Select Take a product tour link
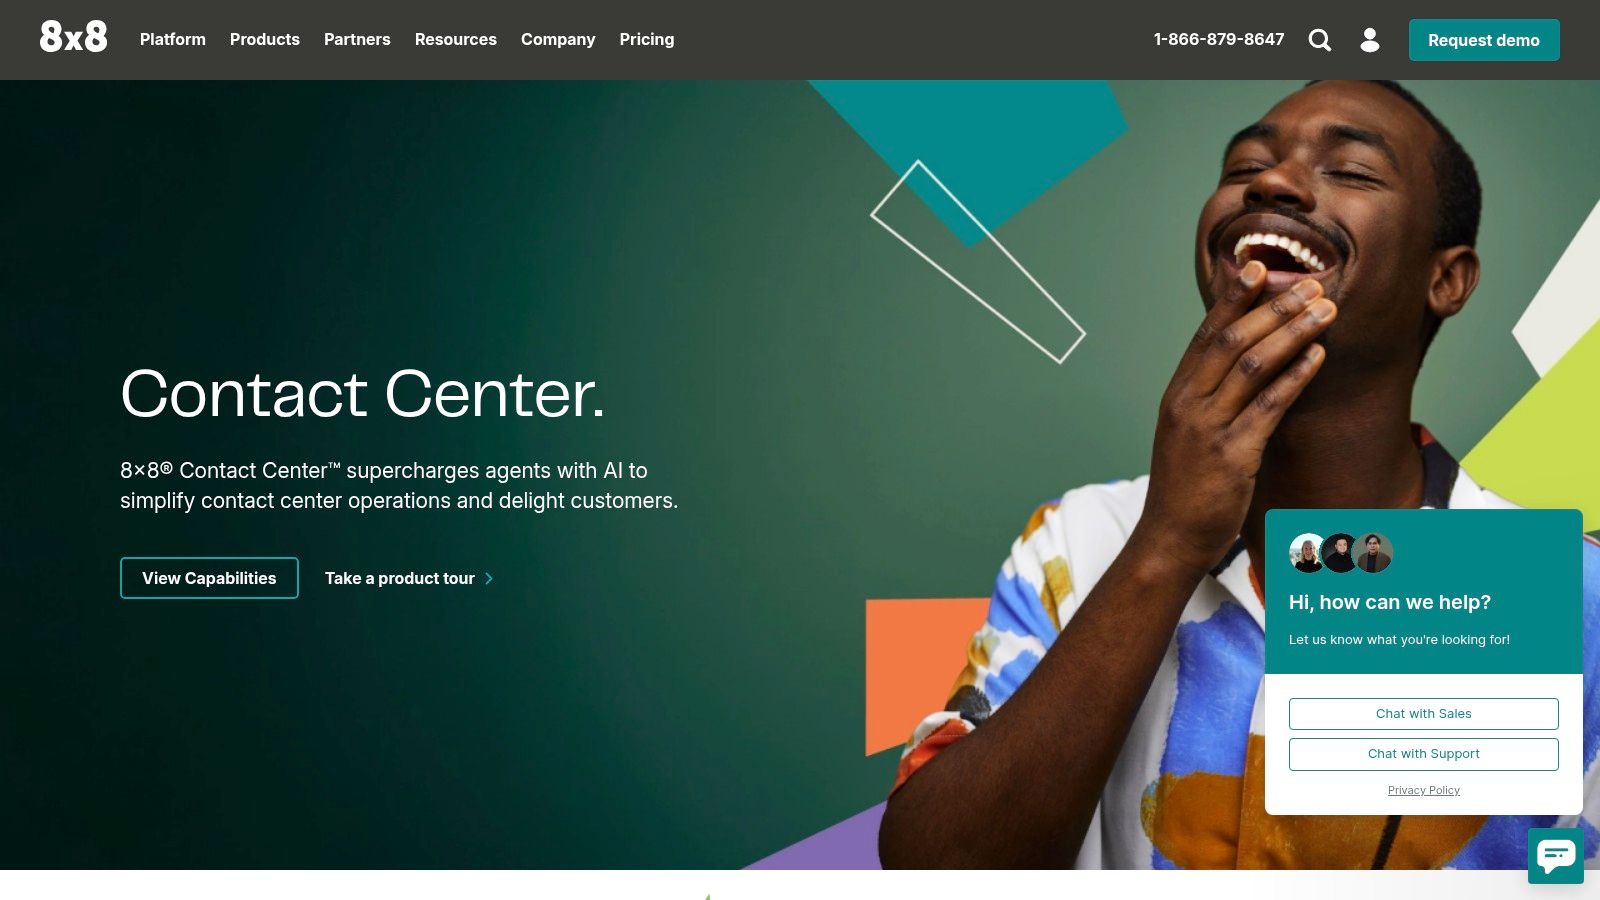The image size is (1600, 900). (x=400, y=578)
